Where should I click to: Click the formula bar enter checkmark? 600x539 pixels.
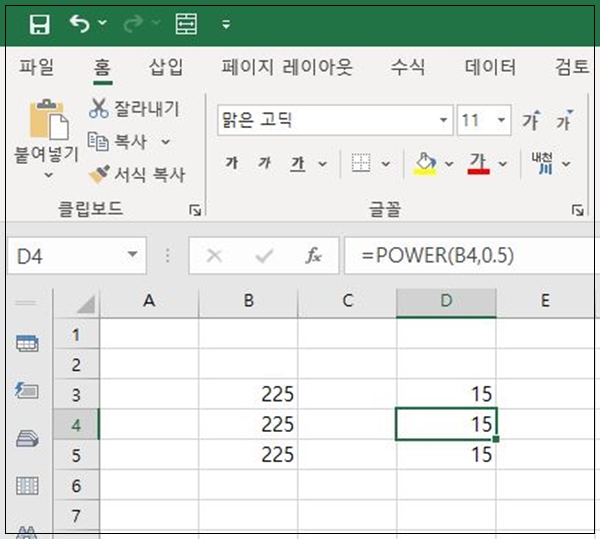point(264,256)
